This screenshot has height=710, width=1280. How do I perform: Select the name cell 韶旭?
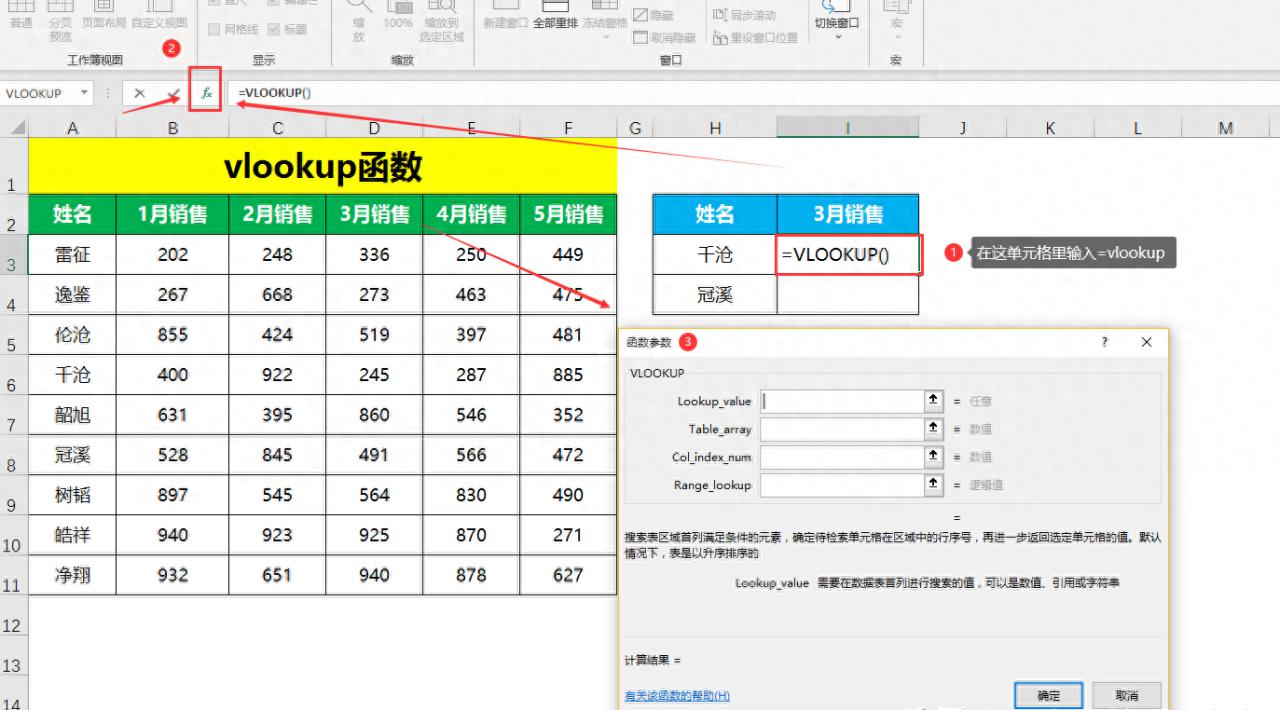point(72,415)
